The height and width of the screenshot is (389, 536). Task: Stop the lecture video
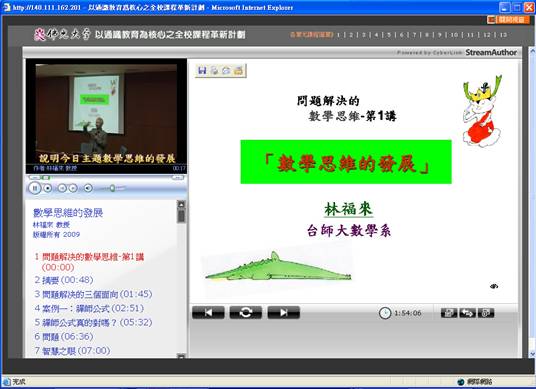click(x=48, y=188)
